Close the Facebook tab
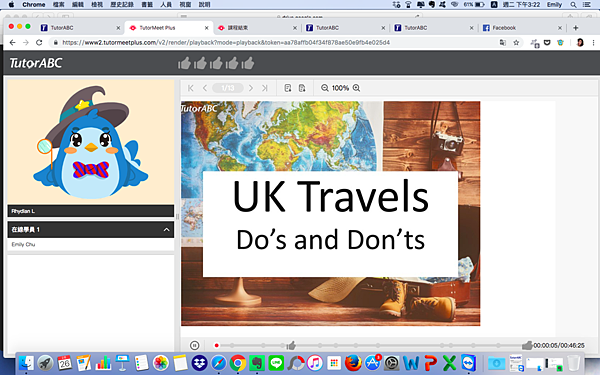 tap(560, 28)
